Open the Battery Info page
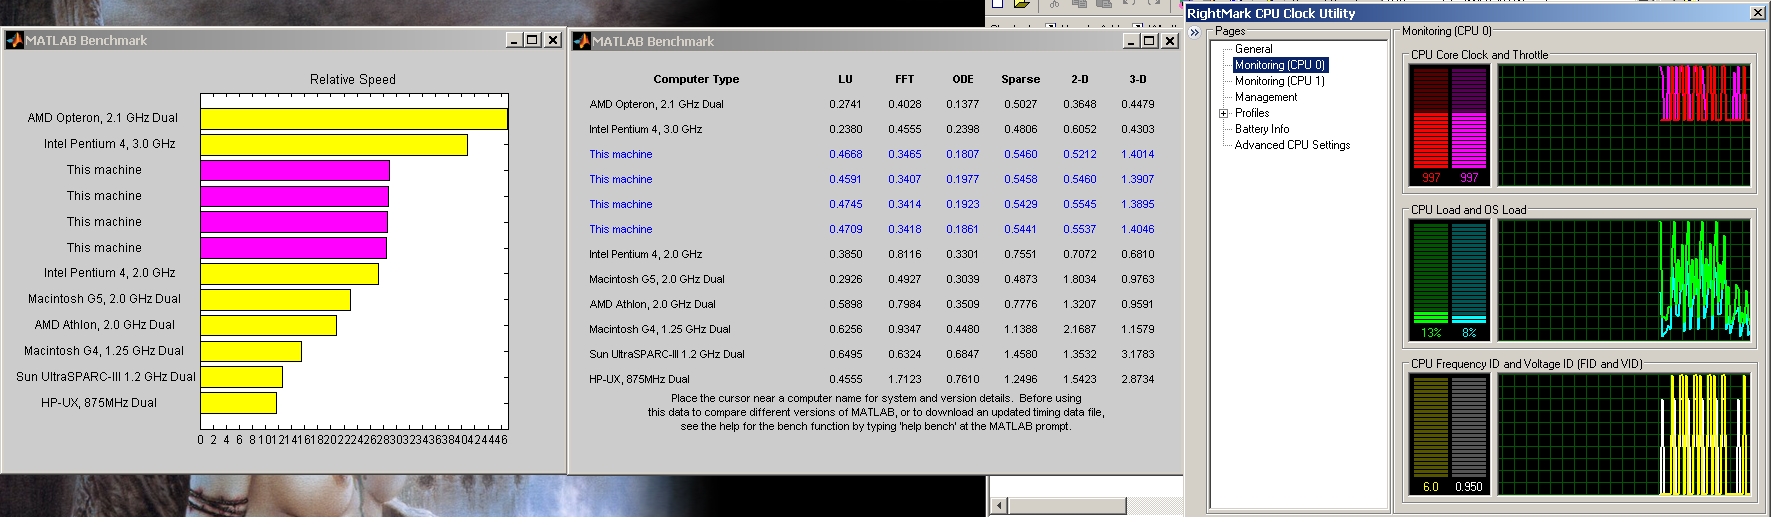 click(1261, 129)
